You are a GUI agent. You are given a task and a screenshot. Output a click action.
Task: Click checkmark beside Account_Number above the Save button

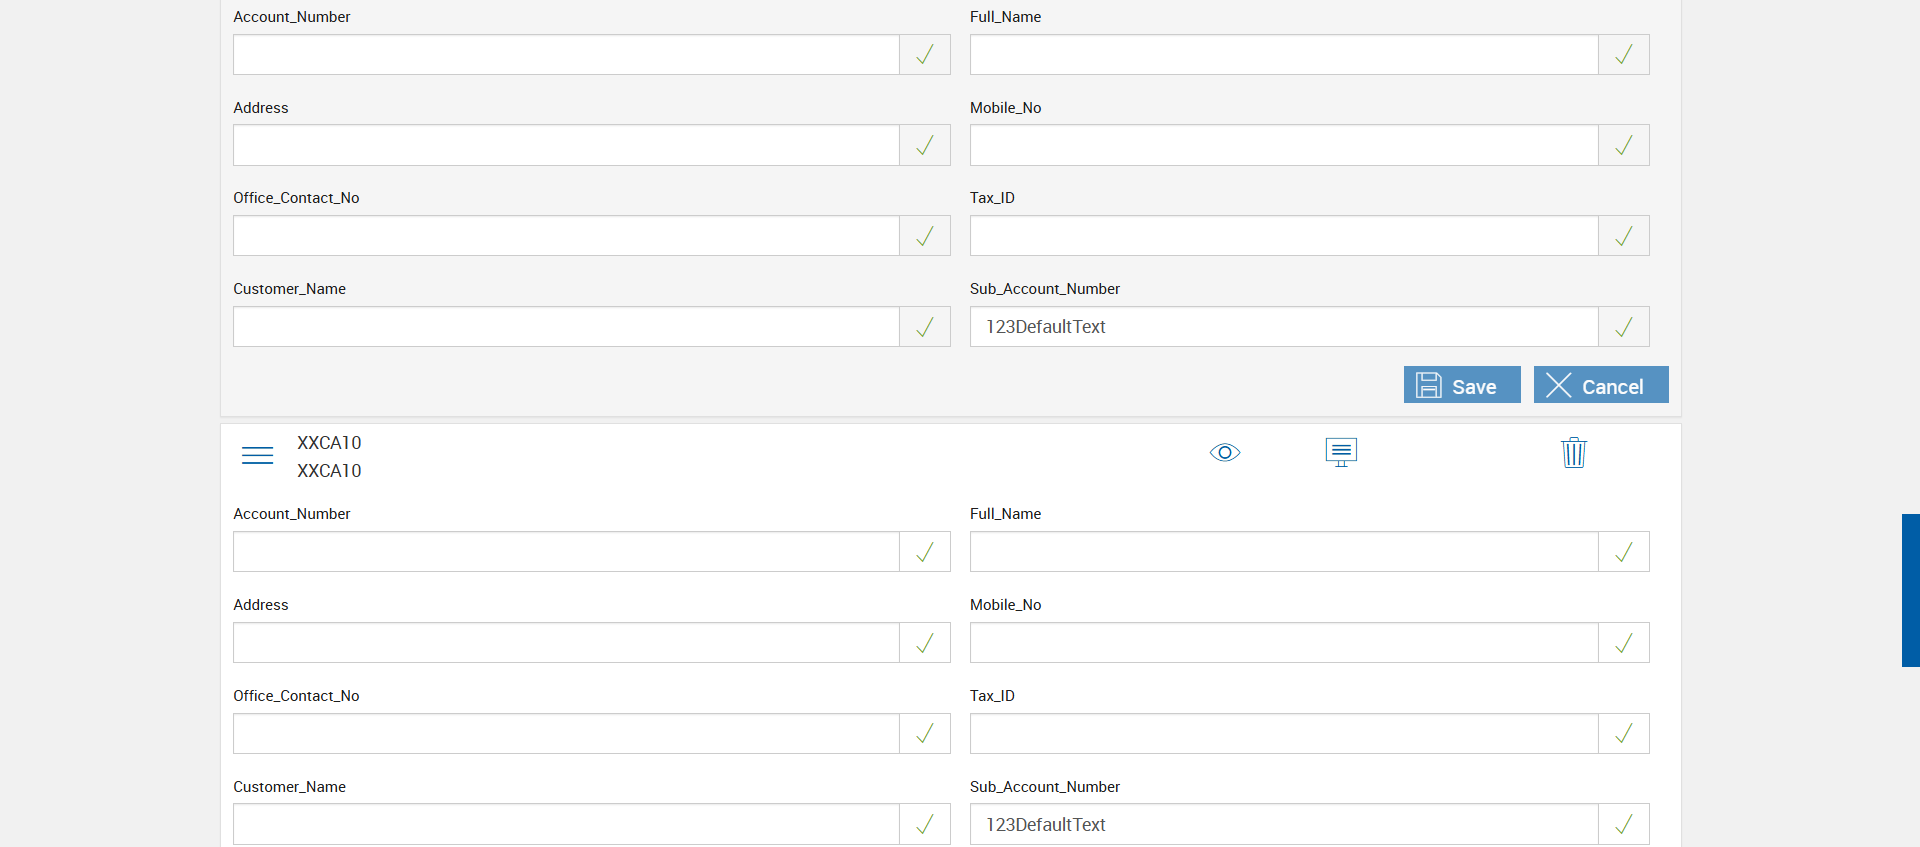[924, 55]
